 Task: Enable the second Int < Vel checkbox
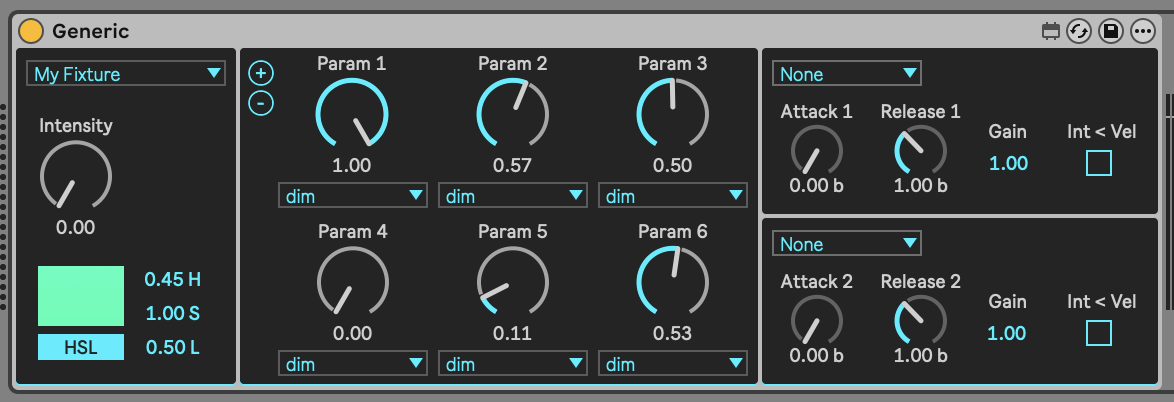pyautogui.click(x=1099, y=333)
